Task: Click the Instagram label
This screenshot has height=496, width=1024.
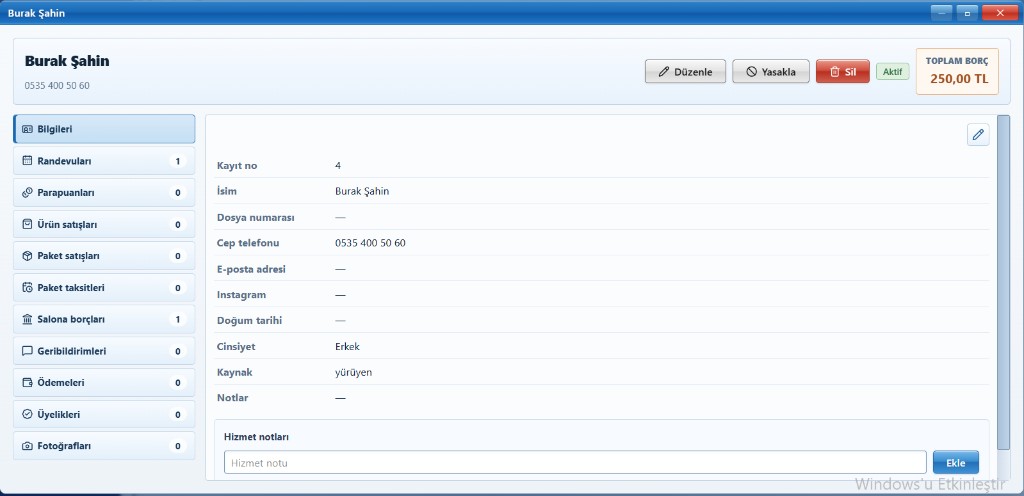Action: 242,295
